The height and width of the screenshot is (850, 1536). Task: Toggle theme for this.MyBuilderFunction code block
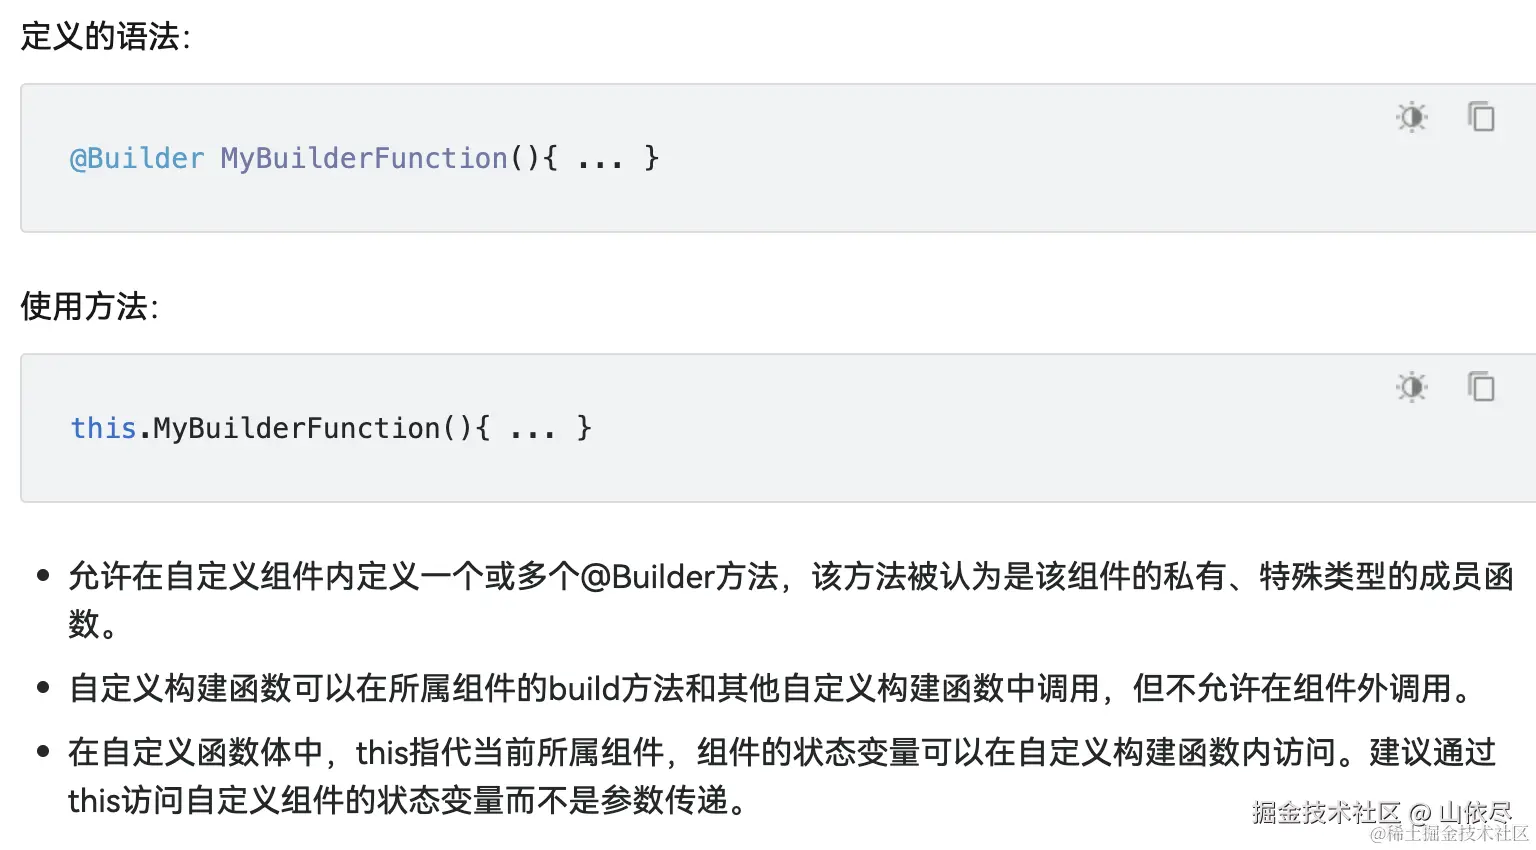coord(1411,387)
